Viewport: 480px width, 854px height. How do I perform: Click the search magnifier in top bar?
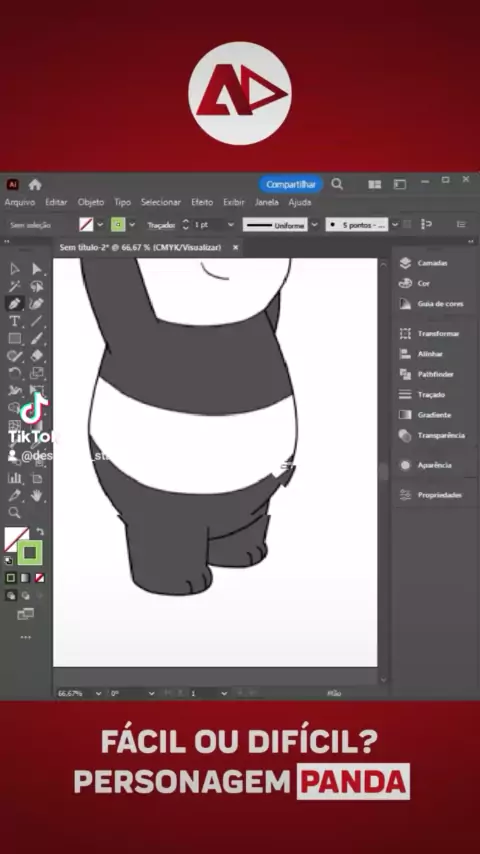coord(337,184)
